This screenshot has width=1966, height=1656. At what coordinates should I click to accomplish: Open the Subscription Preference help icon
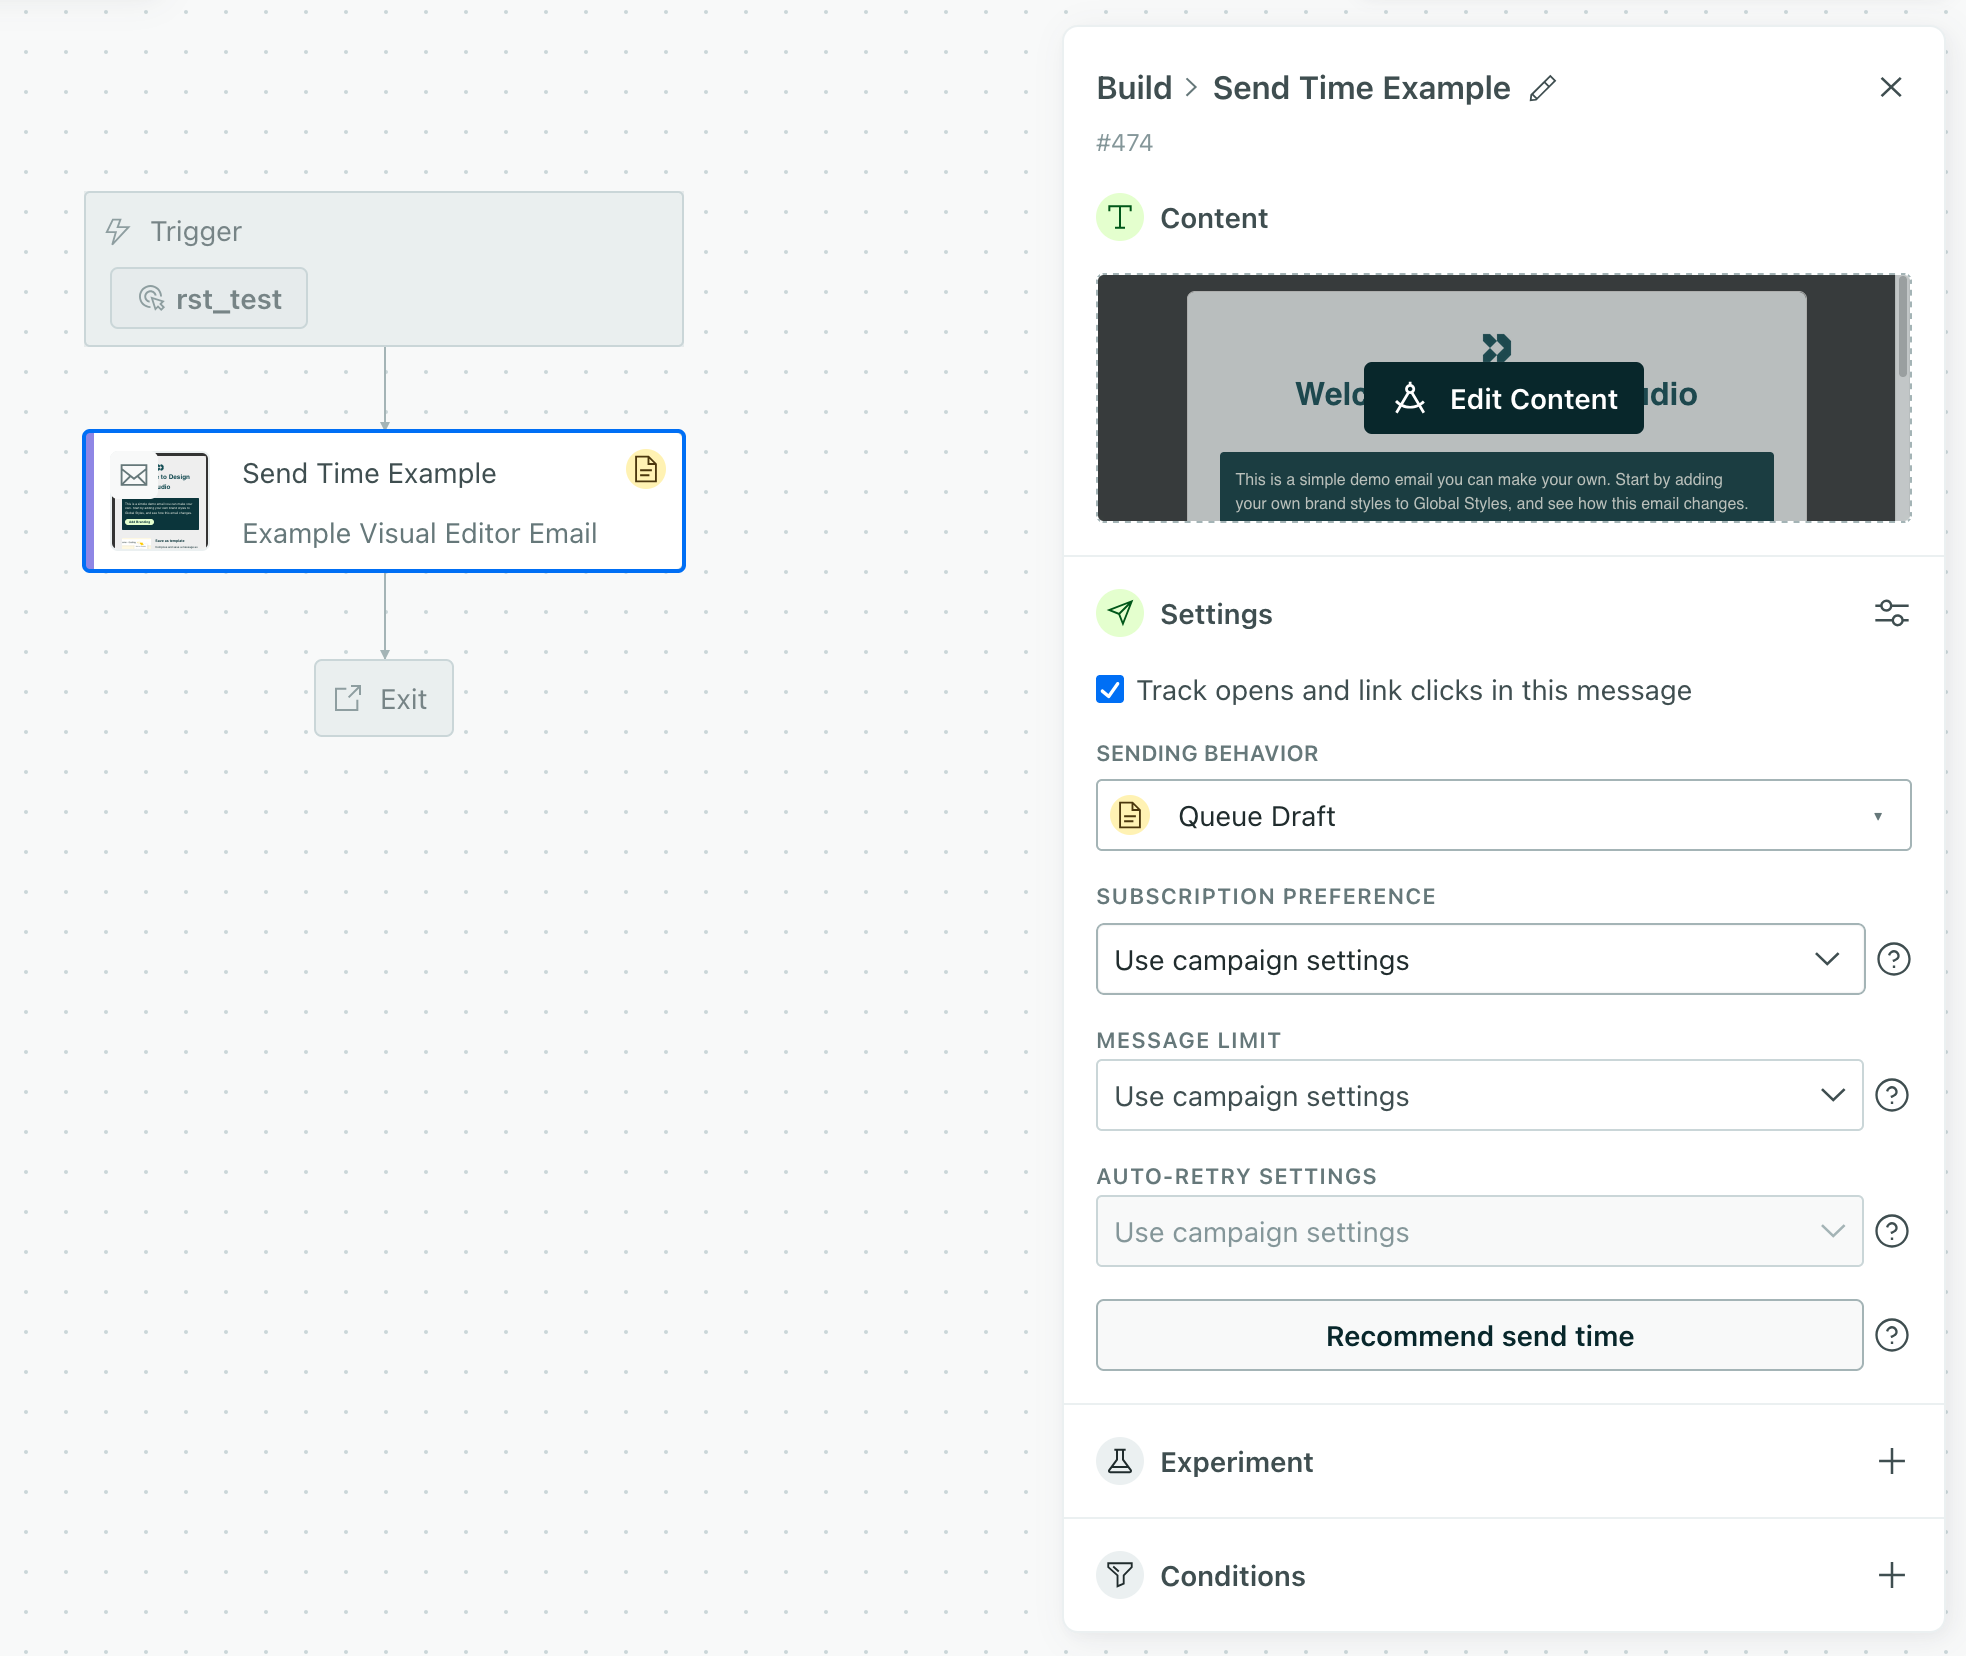(x=1893, y=959)
